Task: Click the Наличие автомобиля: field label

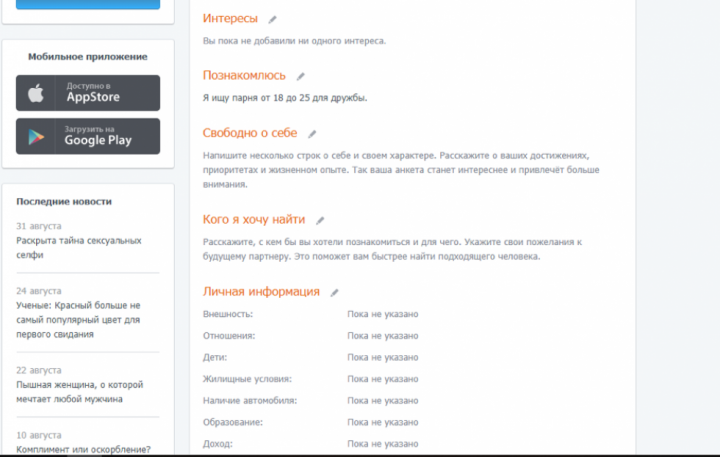Action: point(250,401)
